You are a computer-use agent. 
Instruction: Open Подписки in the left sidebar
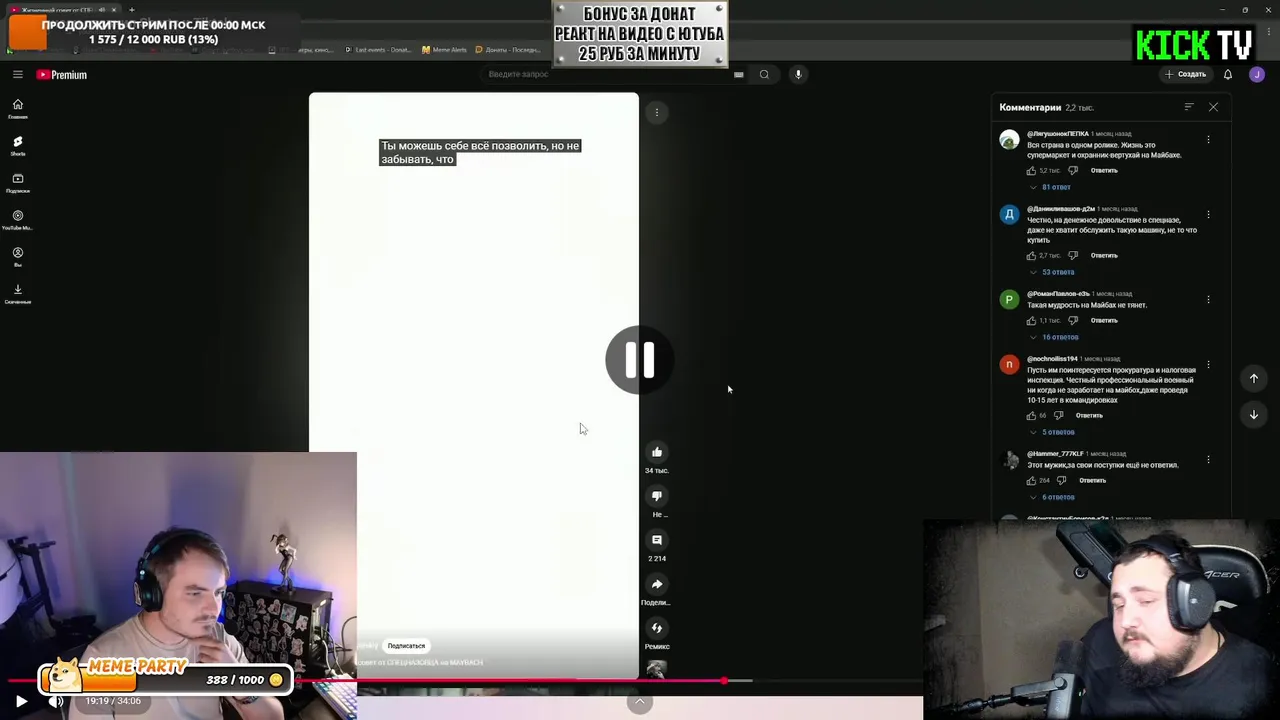point(18,183)
